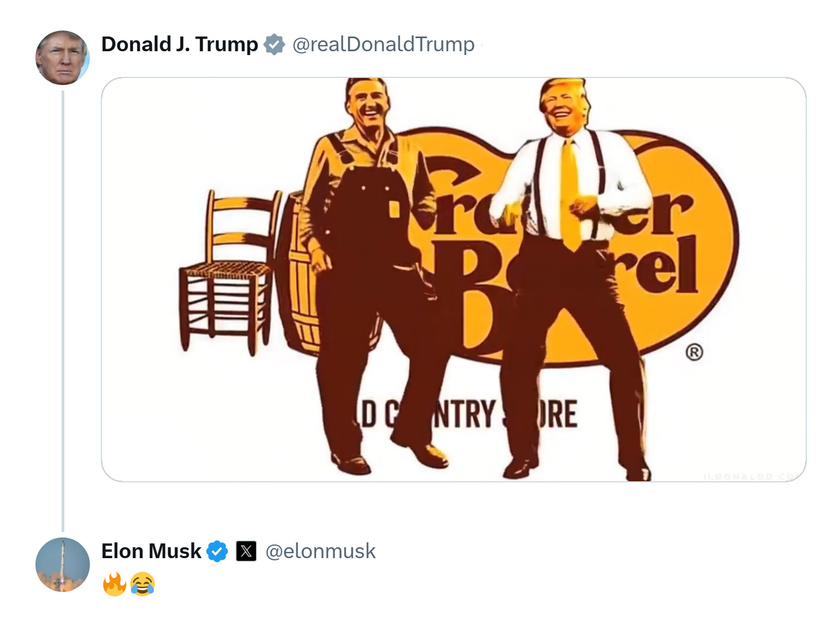Click the blue verified badge next to Elon Musk
839x635 pixels.
(217, 551)
